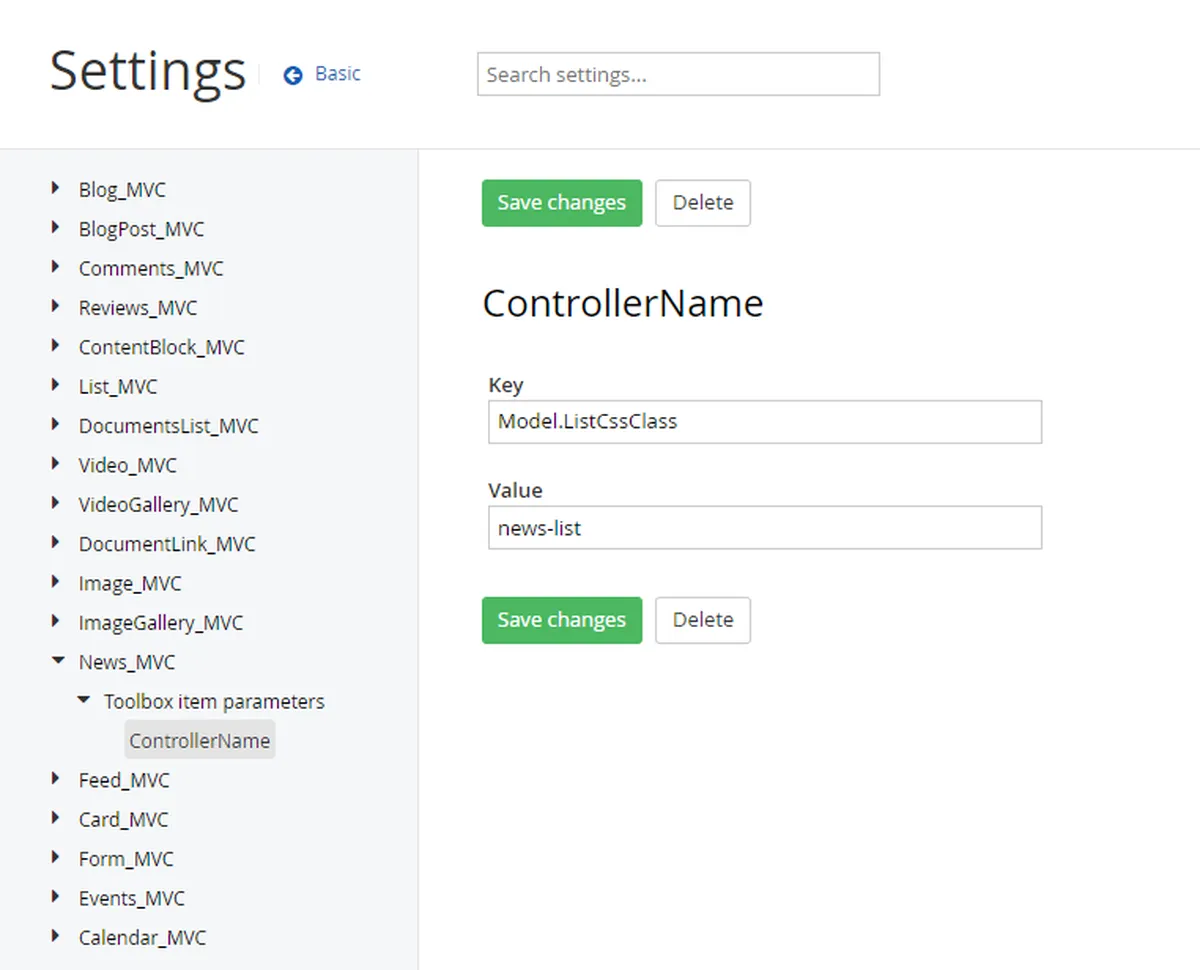Select the ControllerName tree item

tap(199, 739)
